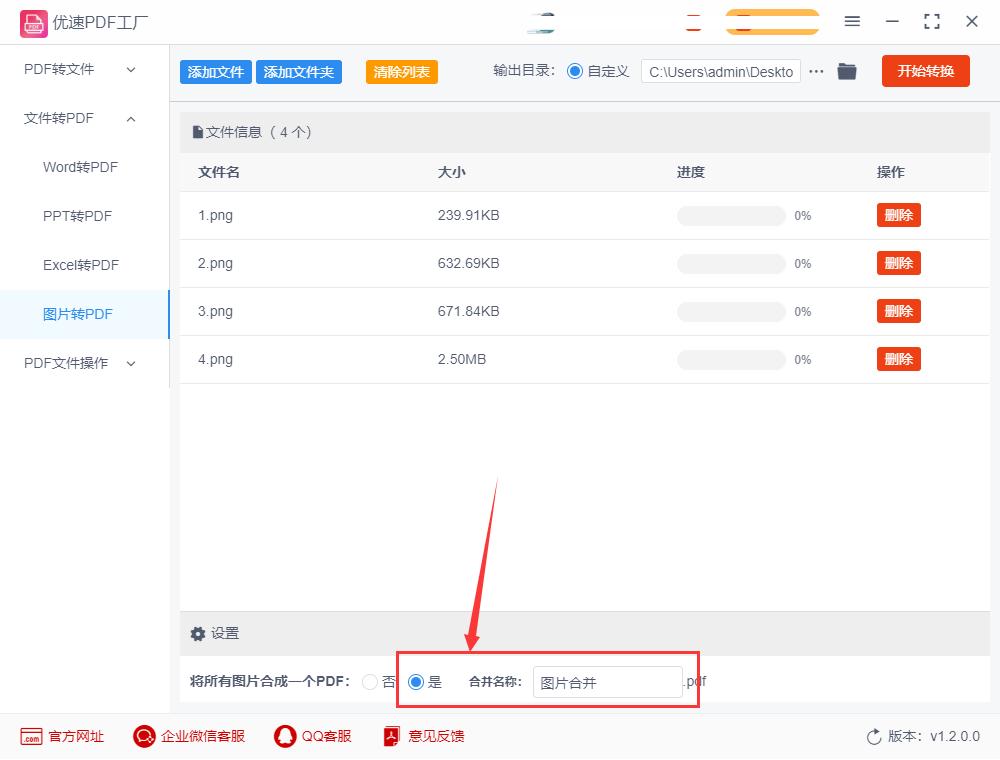Open the Excel转PDF tool

point(78,265)
